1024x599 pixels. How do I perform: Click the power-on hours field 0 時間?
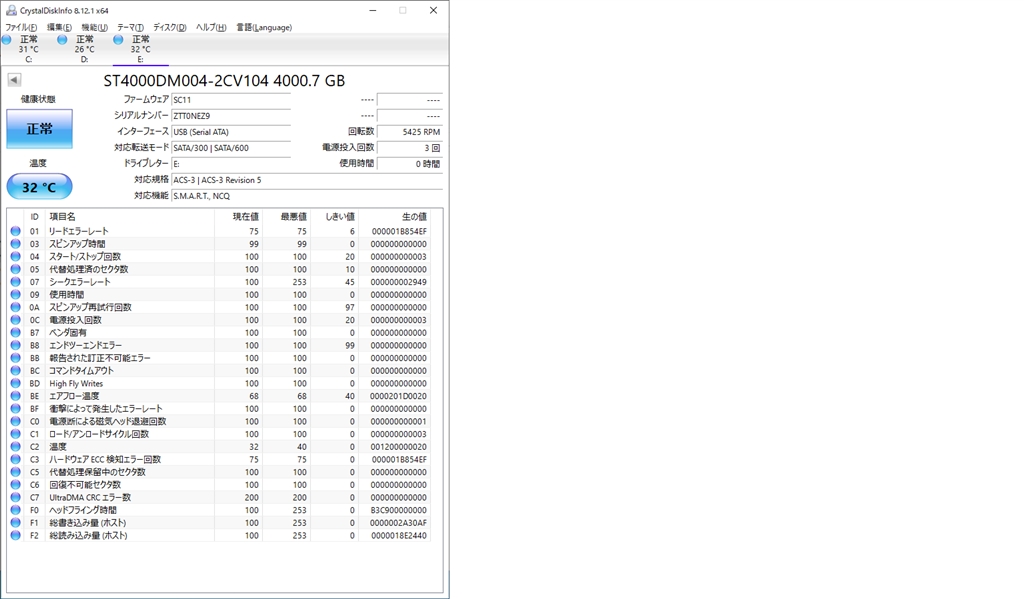[409, 164]
